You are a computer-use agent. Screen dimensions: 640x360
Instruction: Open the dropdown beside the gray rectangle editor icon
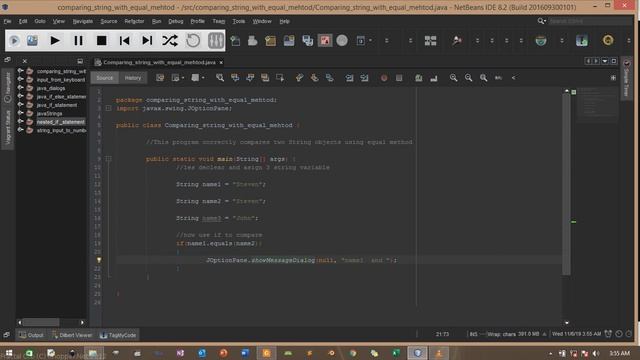[203, 78]
